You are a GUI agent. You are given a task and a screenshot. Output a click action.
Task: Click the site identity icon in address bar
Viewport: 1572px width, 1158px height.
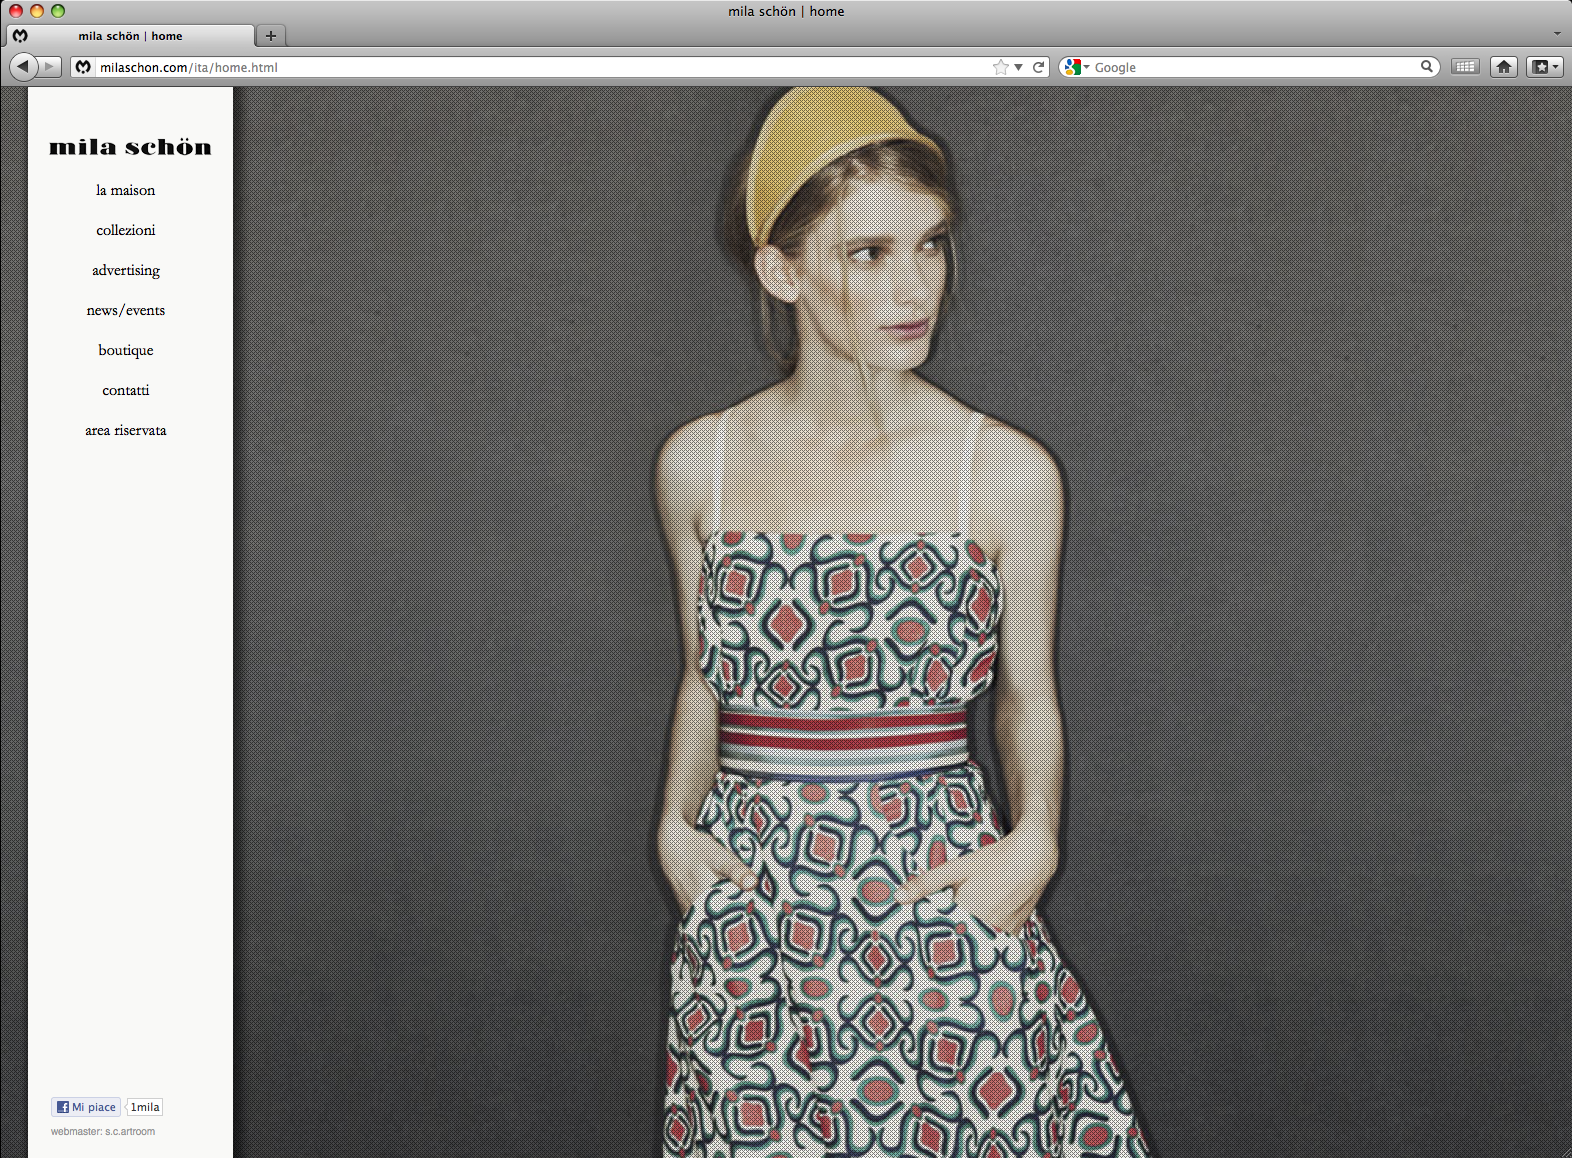pyautogui.click(x=84, y=67)
